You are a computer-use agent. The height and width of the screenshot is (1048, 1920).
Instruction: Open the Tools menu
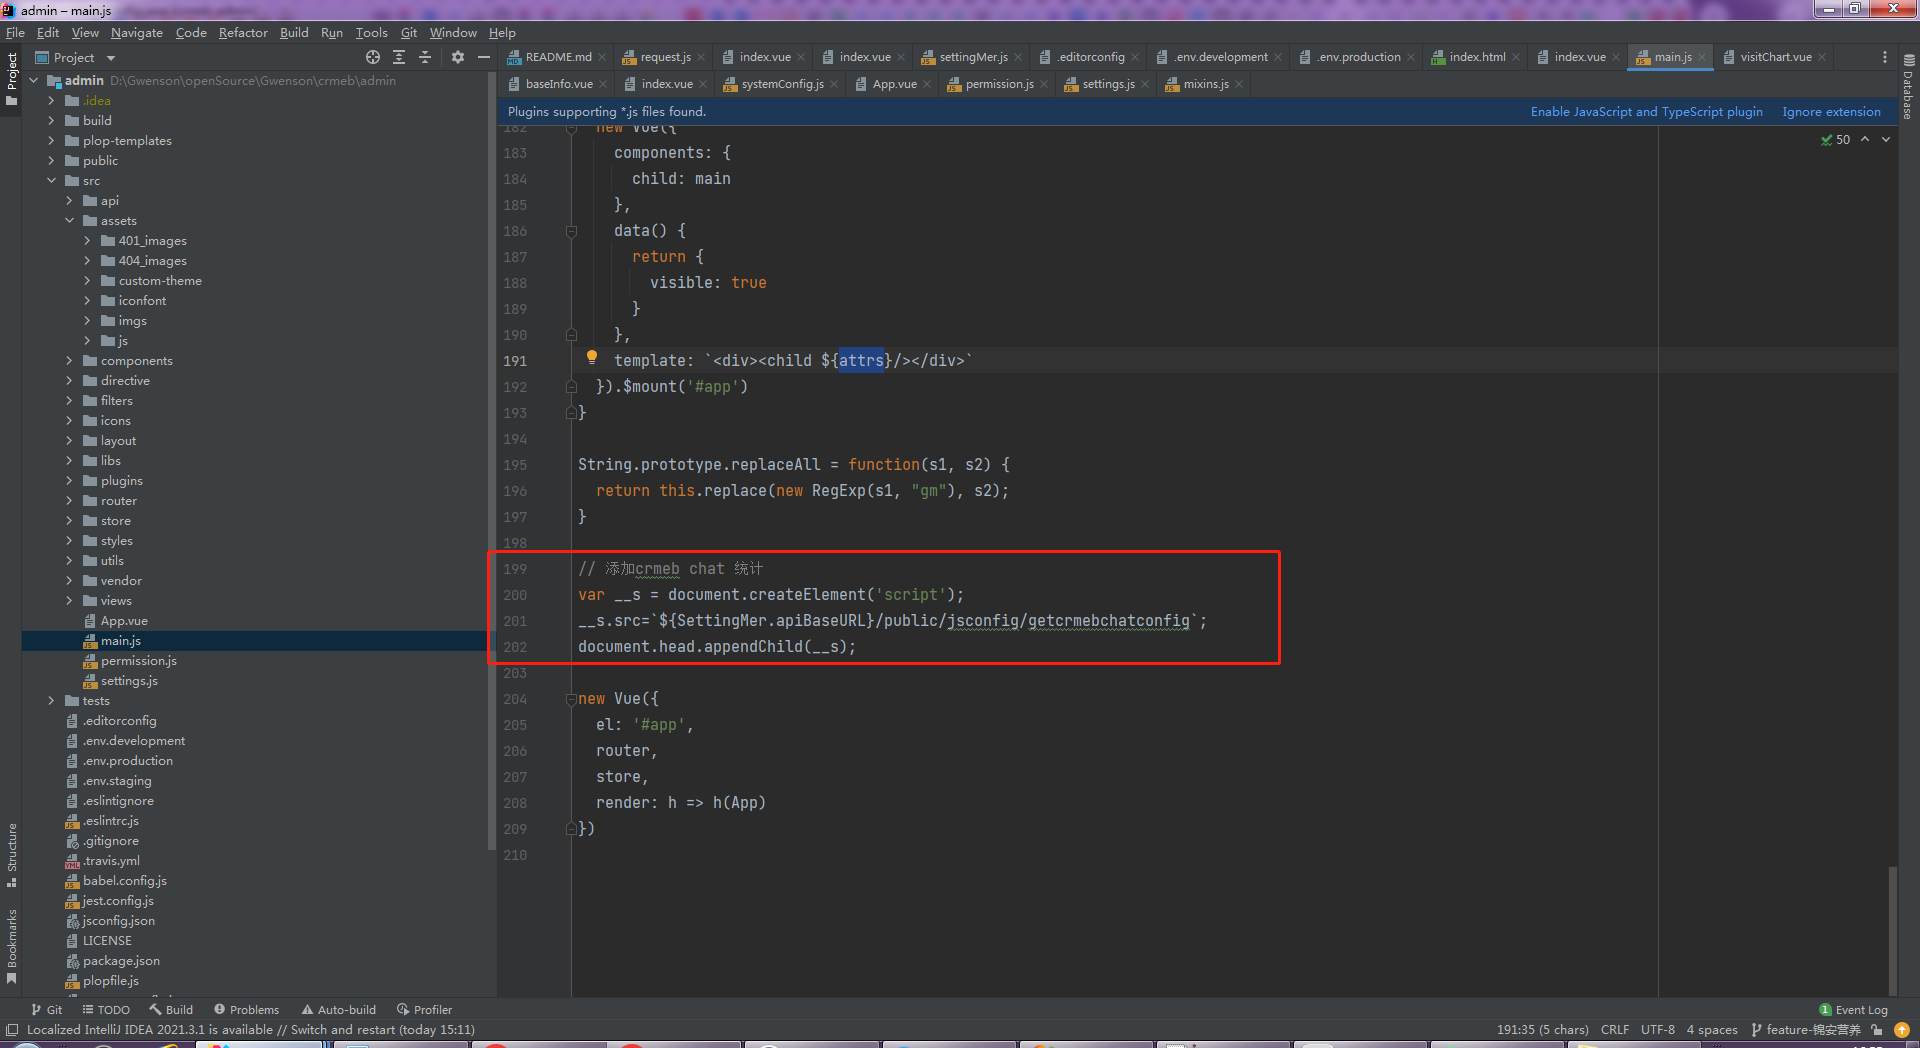[371, 33]
